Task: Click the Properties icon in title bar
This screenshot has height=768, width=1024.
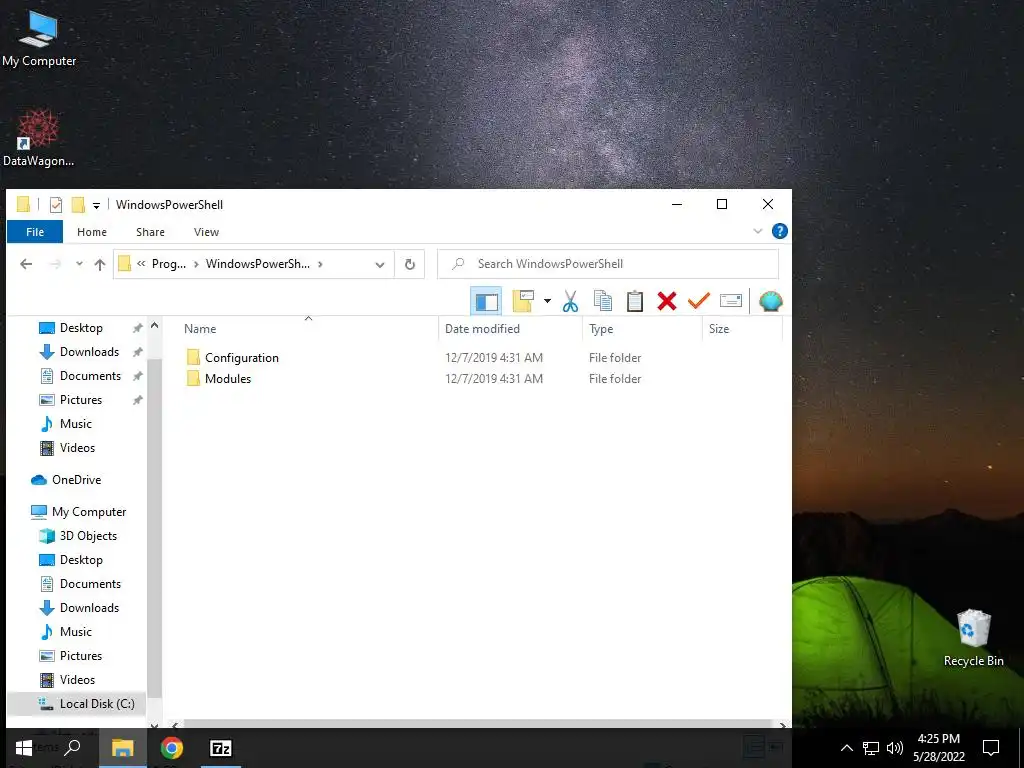Action: point(56,204)
